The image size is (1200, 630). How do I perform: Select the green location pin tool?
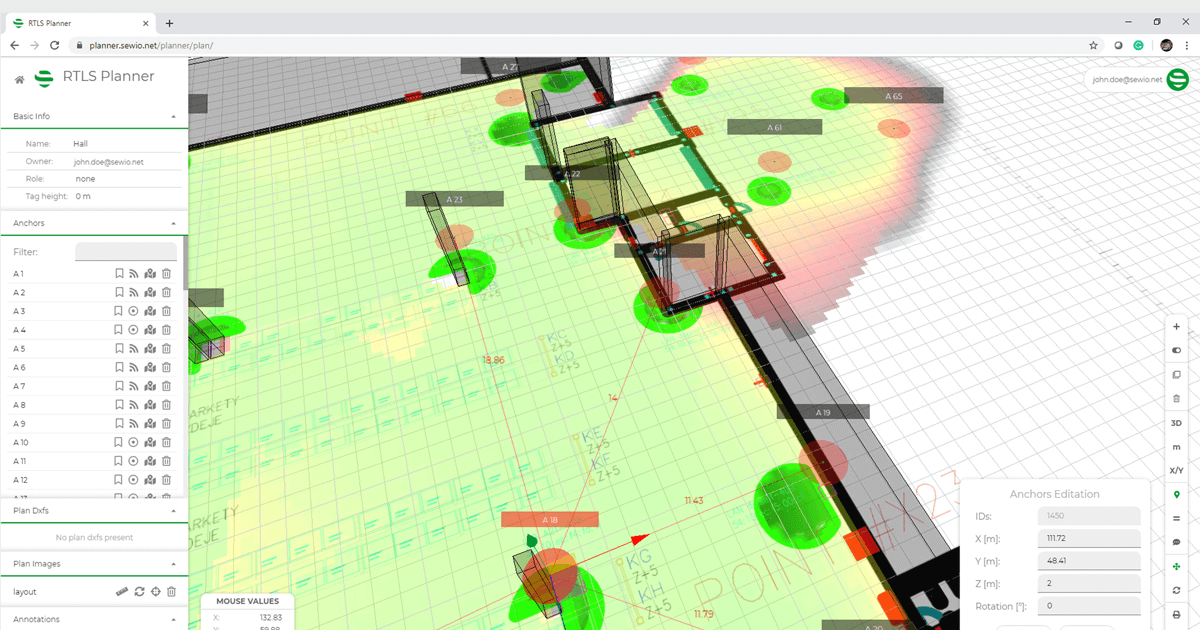point(1176,494)
